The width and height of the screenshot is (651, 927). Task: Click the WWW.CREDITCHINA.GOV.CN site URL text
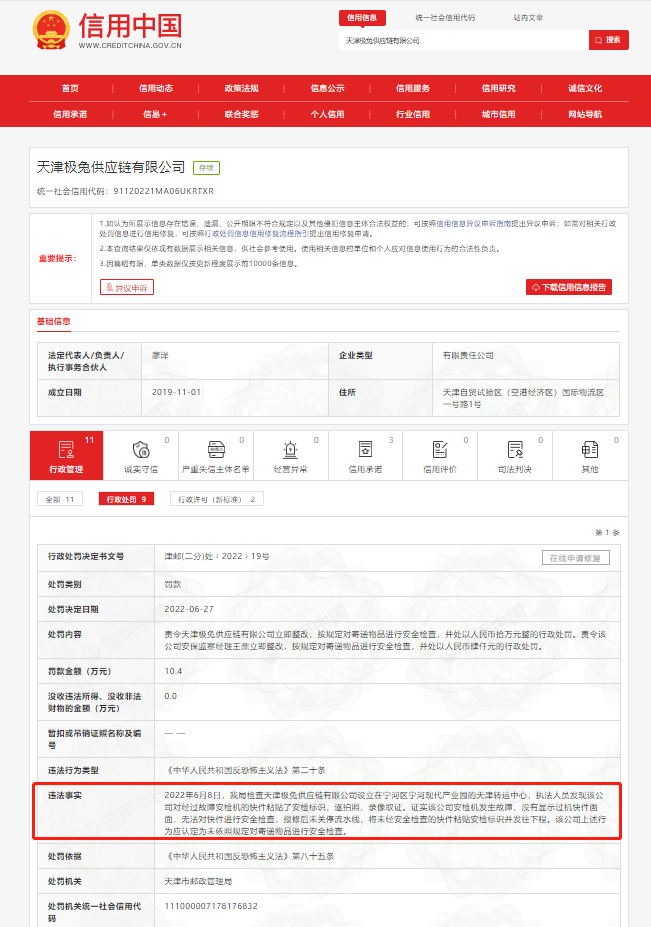130,46
